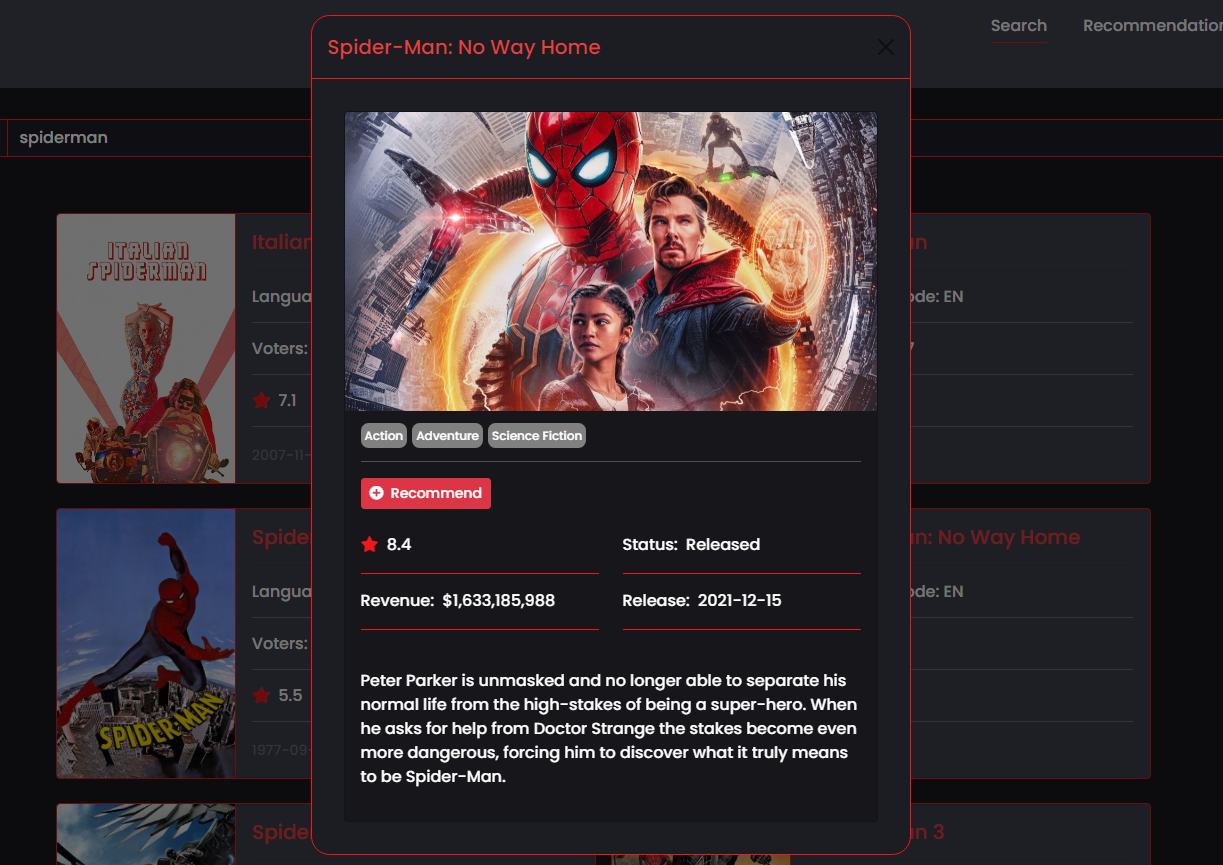Click the 1977 Spider-Man poster with 5.5 rating
Screen dimensions: 1223x865
(147, 643)
